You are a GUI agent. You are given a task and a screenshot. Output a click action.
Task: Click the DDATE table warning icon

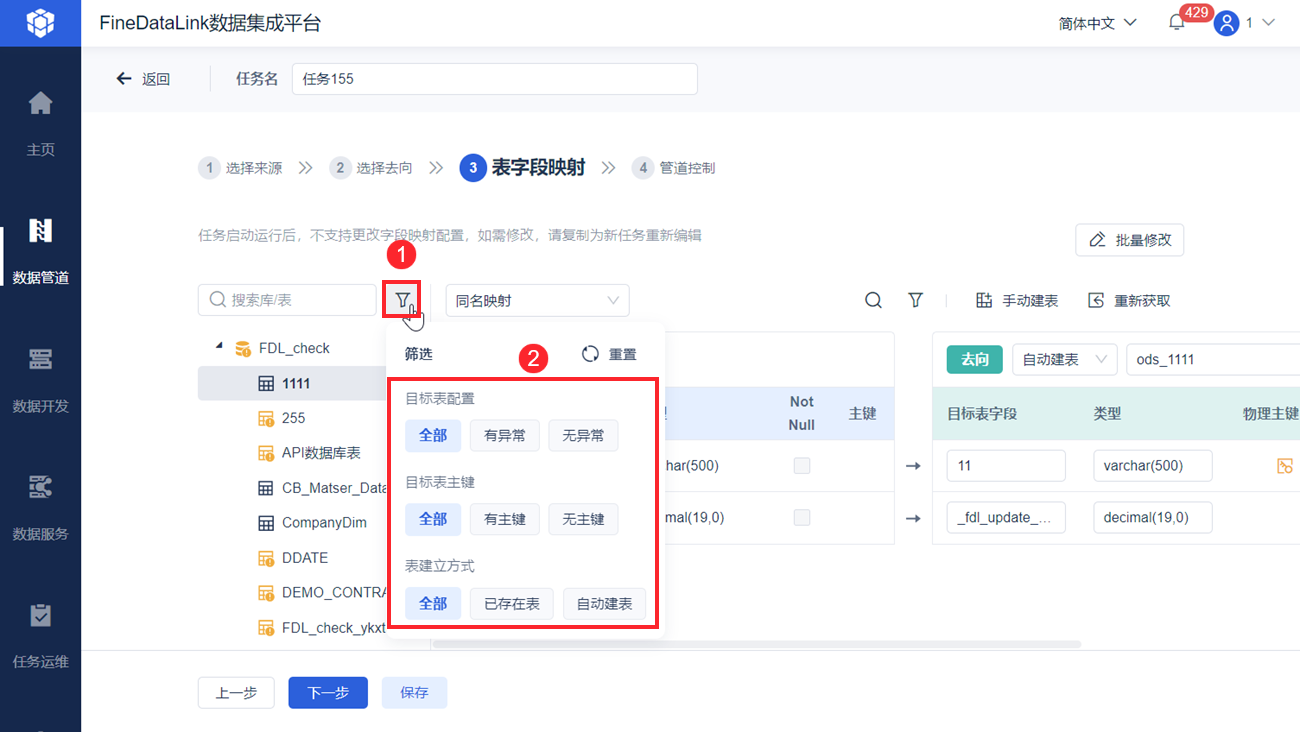266,558
